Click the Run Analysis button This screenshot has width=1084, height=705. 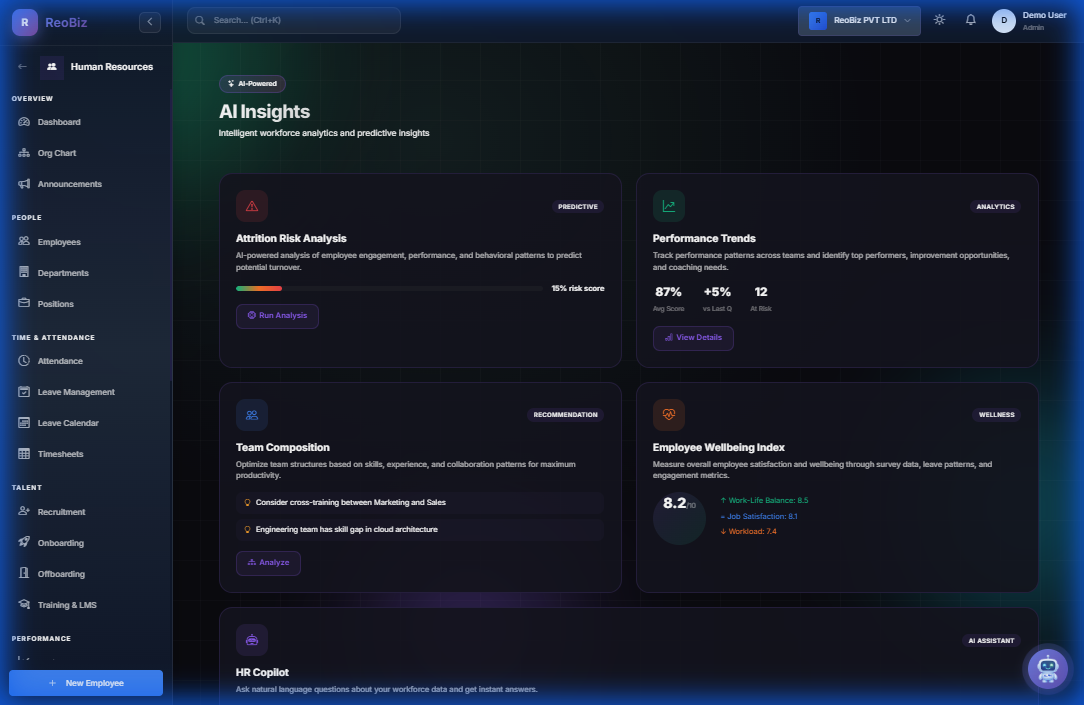click(277, 315)
